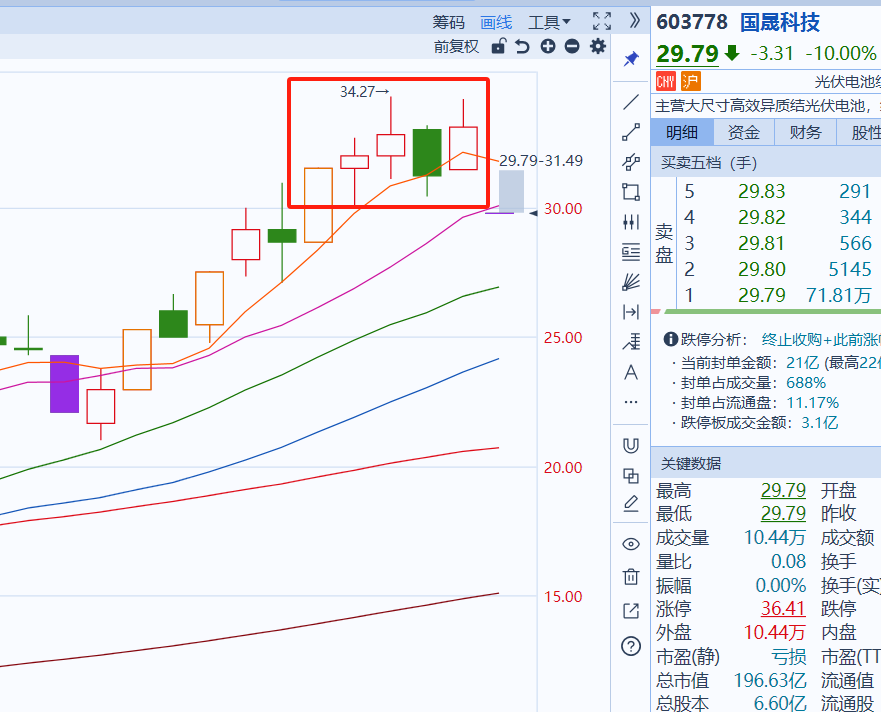This screenshot has height=712, width=881.
Task: Zoom in chart with plus circle icon
Action: coord(548,46)
